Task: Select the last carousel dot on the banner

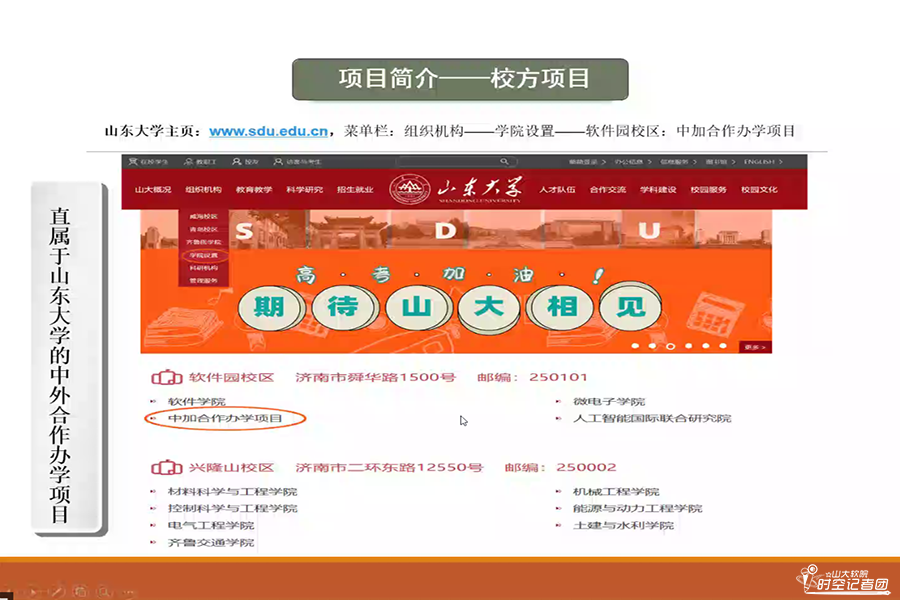Action: [723, 346]
